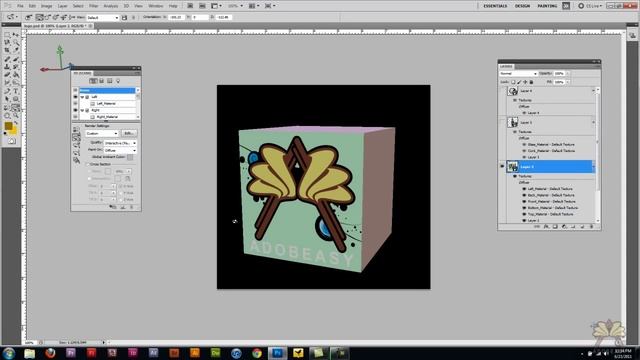Open the Window menu
The width and height of the screenshot is (640, 360).
point(156,6)
